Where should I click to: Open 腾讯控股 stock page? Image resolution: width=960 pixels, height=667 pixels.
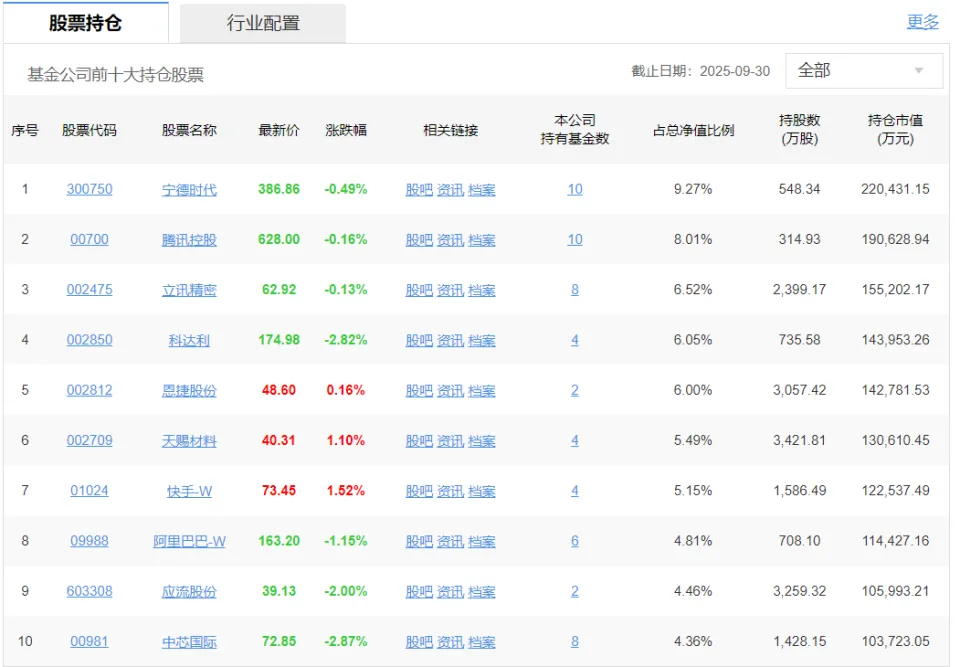pyautogui.click(x=189, y=240)
